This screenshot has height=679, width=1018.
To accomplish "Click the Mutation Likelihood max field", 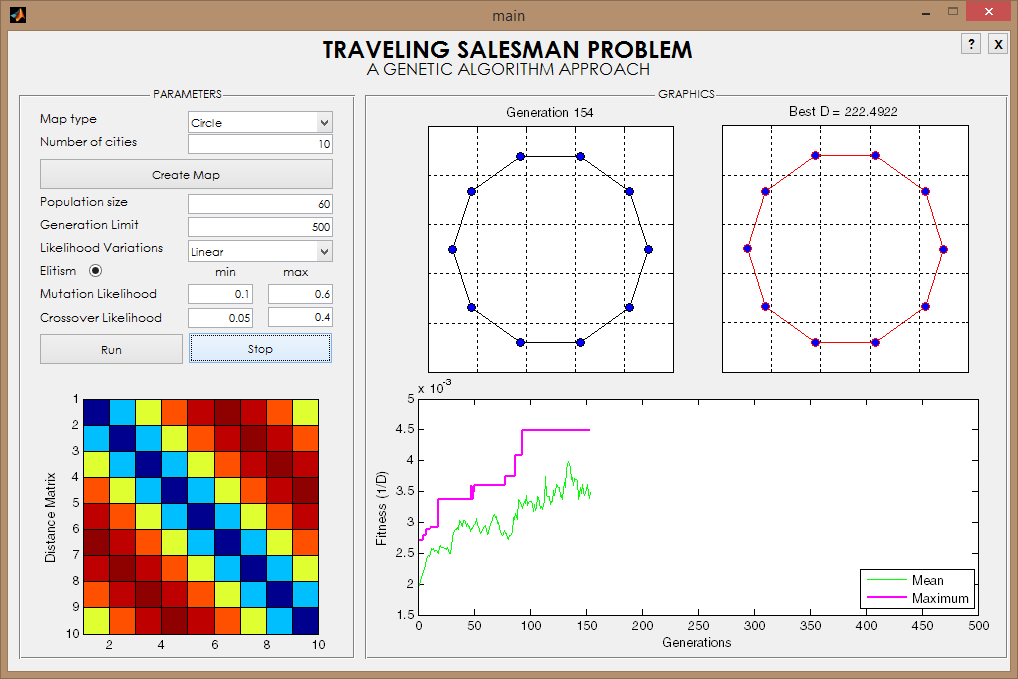I will tap(301, 294).
